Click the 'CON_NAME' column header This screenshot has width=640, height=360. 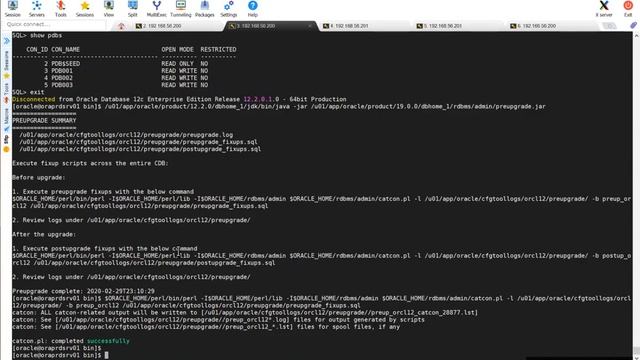click(x=65, y=49)
